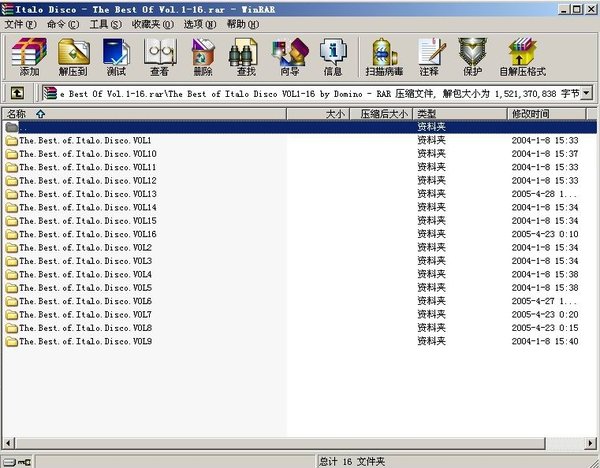Select The.Best.of.Italo.Disco.VOL13 row
This screenshot has height=468, width=600.
300,194
